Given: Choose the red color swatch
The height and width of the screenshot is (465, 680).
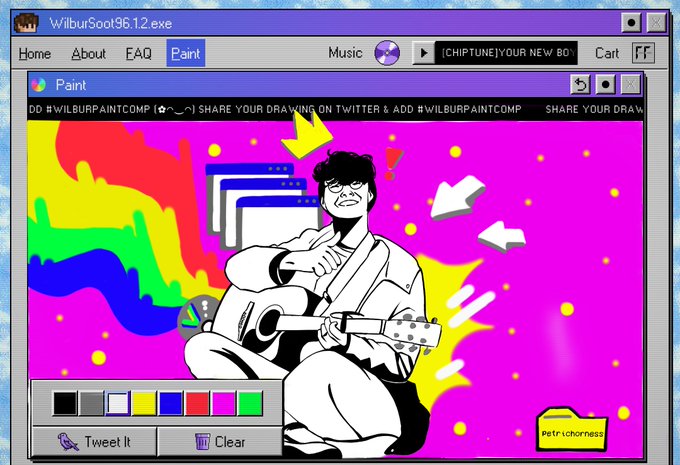Looking at the screenshot, I should click(197, 403).
